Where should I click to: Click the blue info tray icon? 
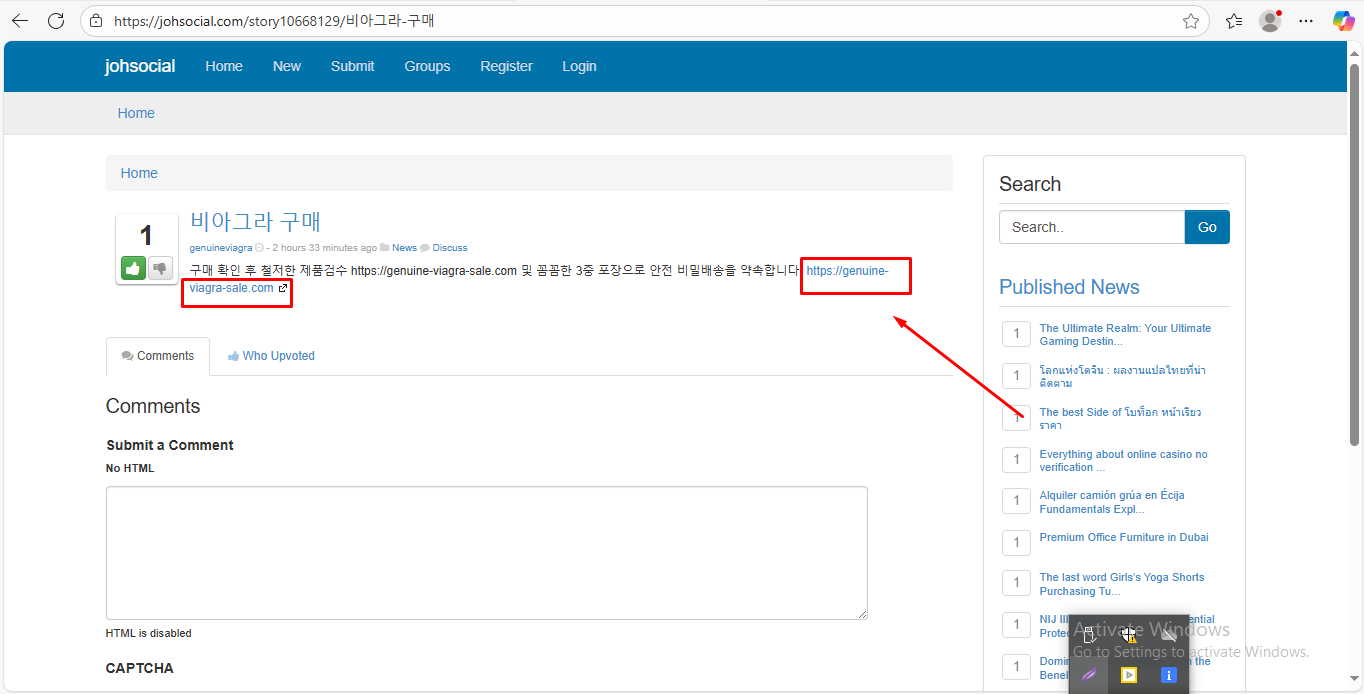1167,675
